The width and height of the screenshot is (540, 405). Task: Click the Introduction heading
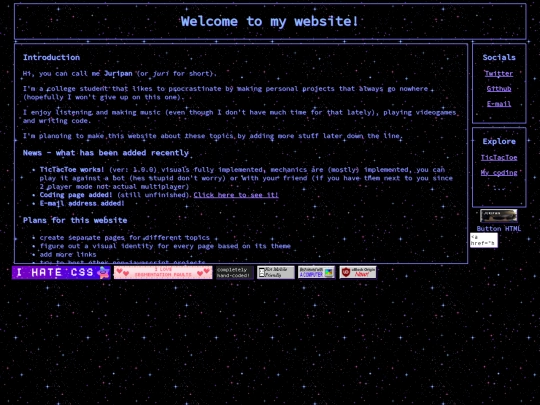click(x=51, y=58)
